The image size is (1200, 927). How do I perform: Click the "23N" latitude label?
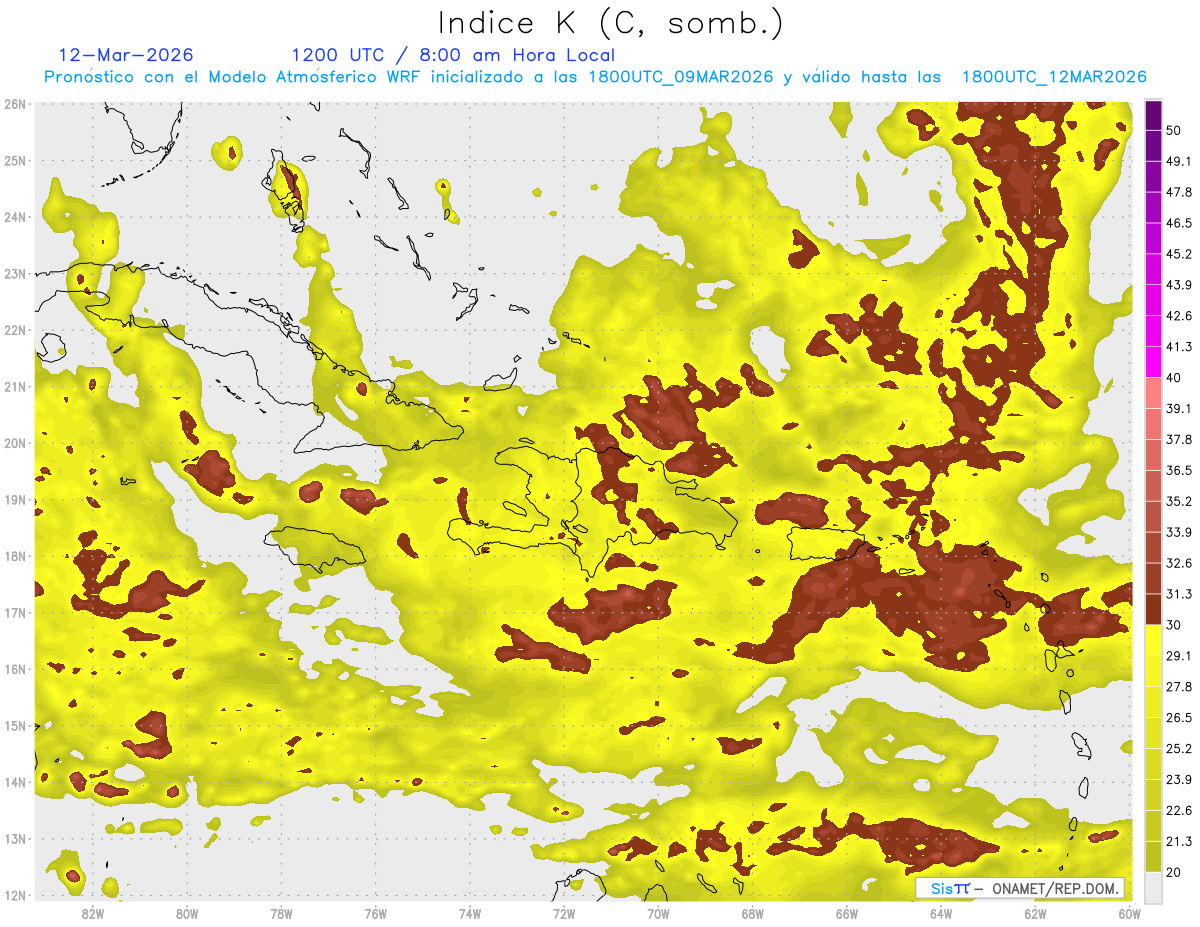point(16,274)
